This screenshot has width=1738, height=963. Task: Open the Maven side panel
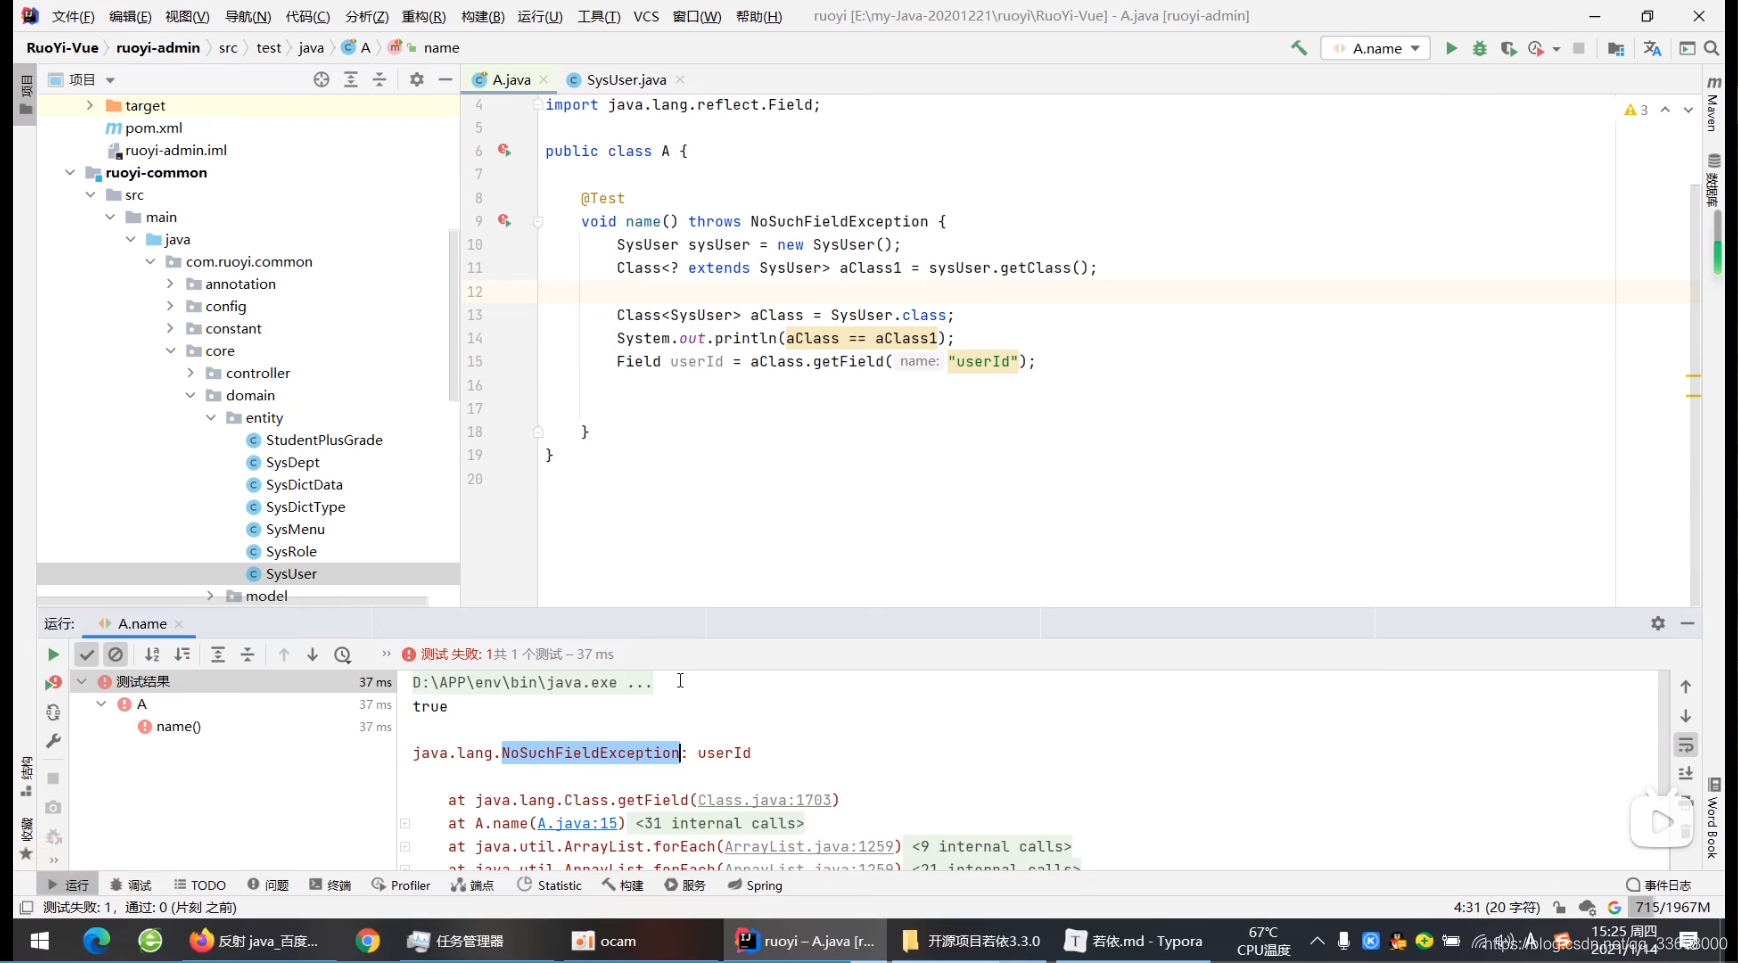(1714, 103)
